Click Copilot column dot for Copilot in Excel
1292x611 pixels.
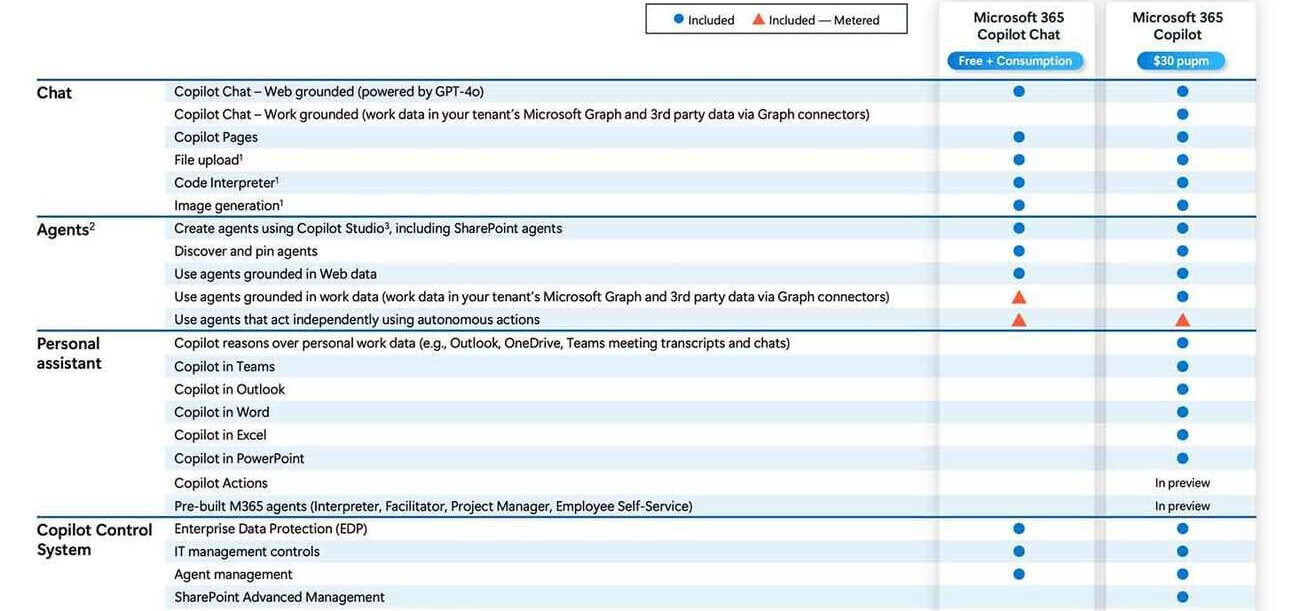[x=1182, y=435]
